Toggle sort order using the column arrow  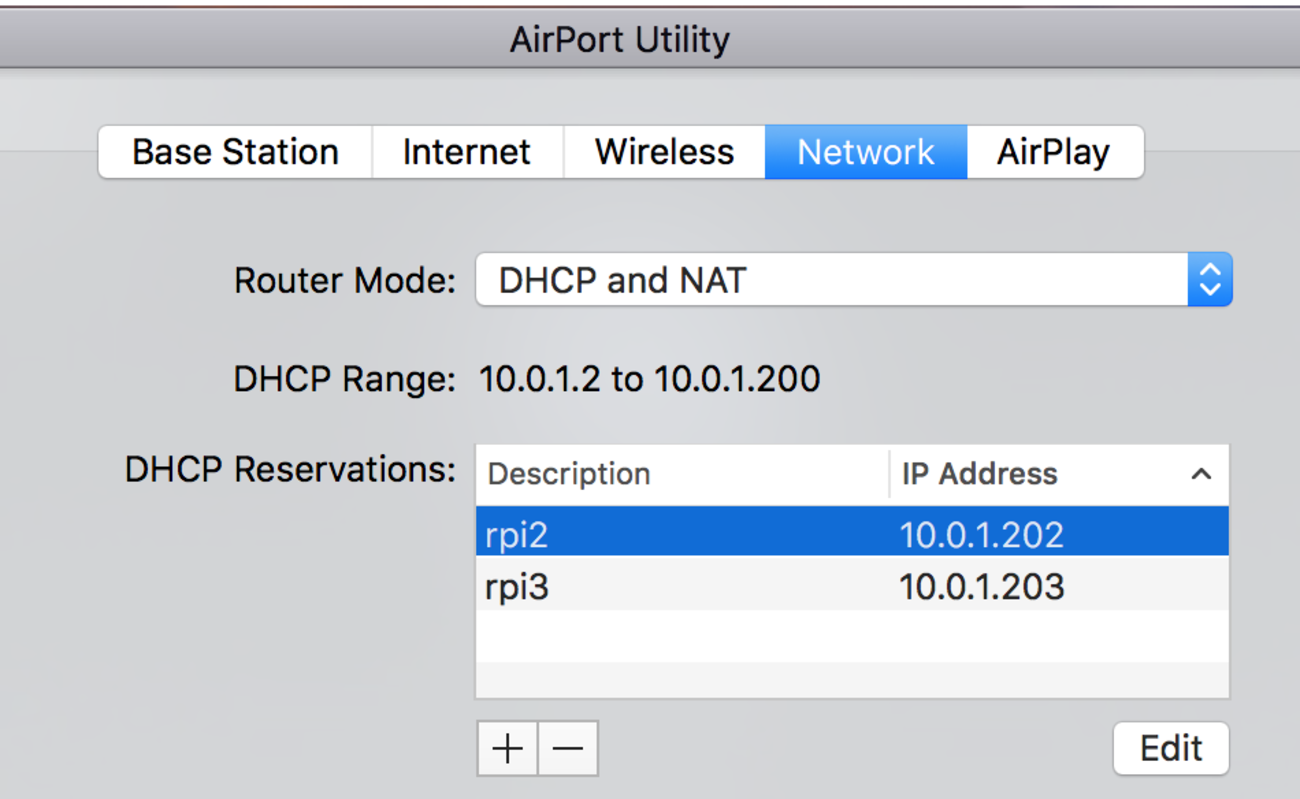tap(1201, 474)
